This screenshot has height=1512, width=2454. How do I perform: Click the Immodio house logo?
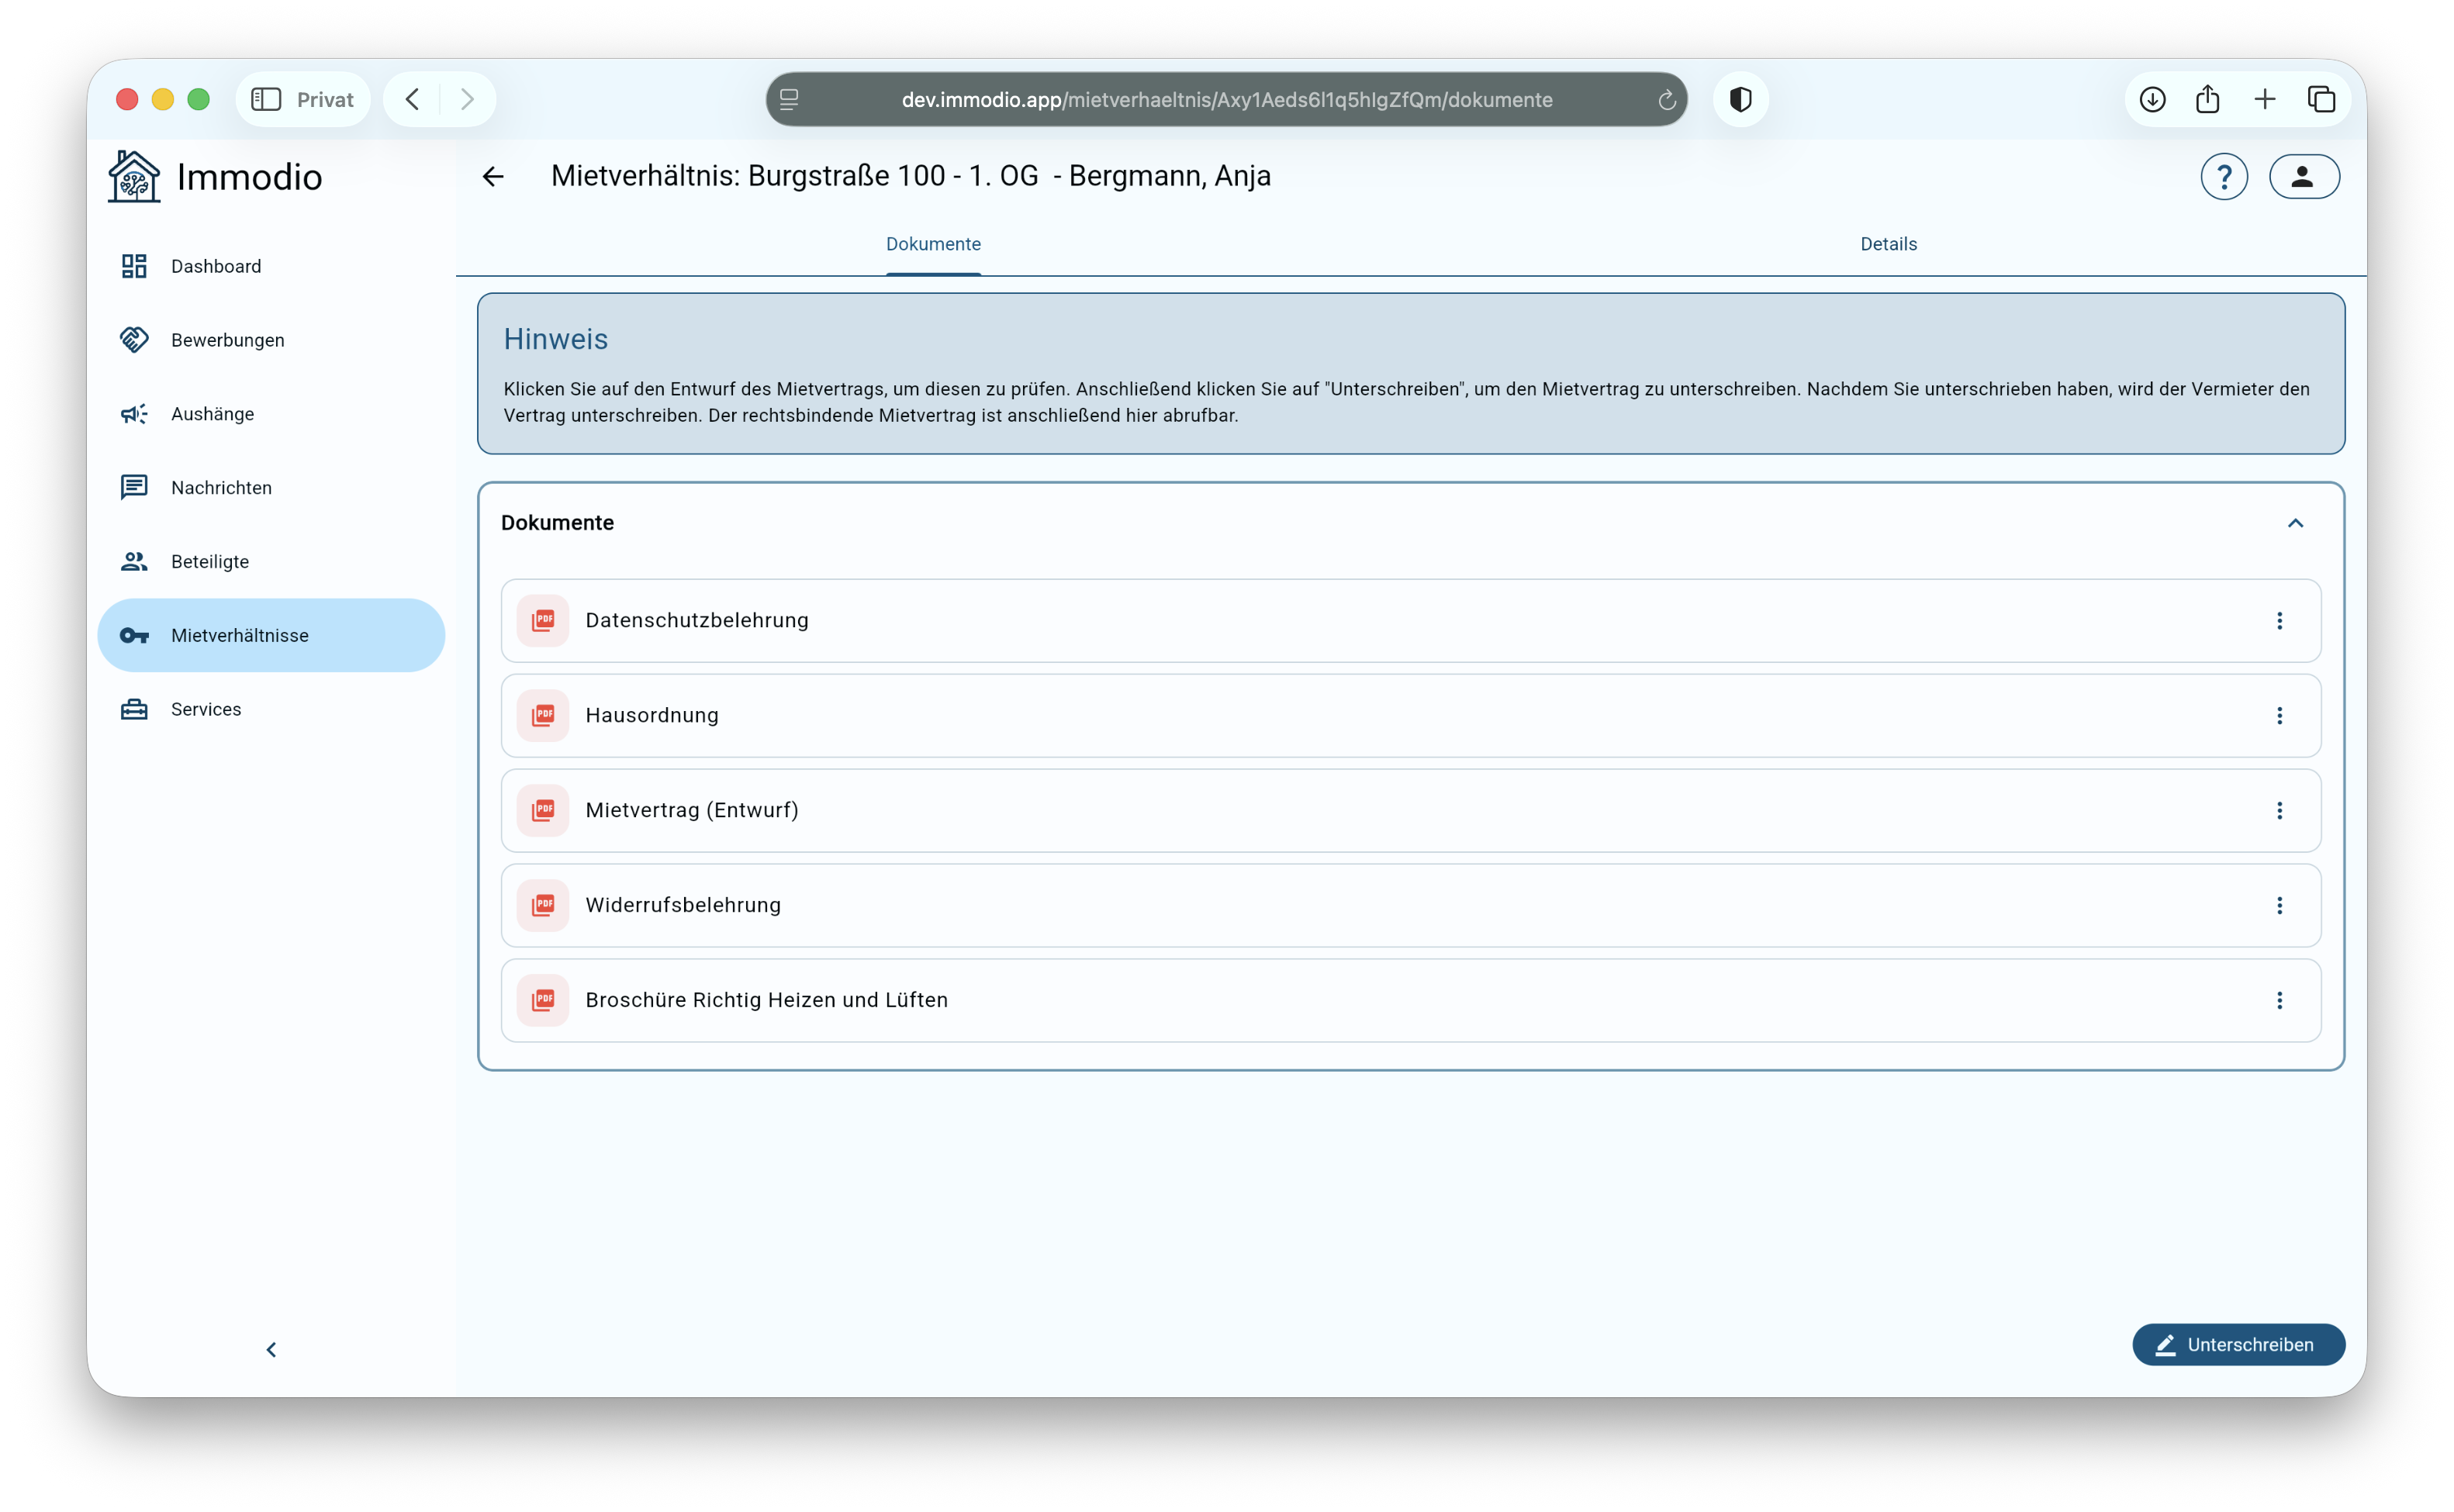[134, 176]
